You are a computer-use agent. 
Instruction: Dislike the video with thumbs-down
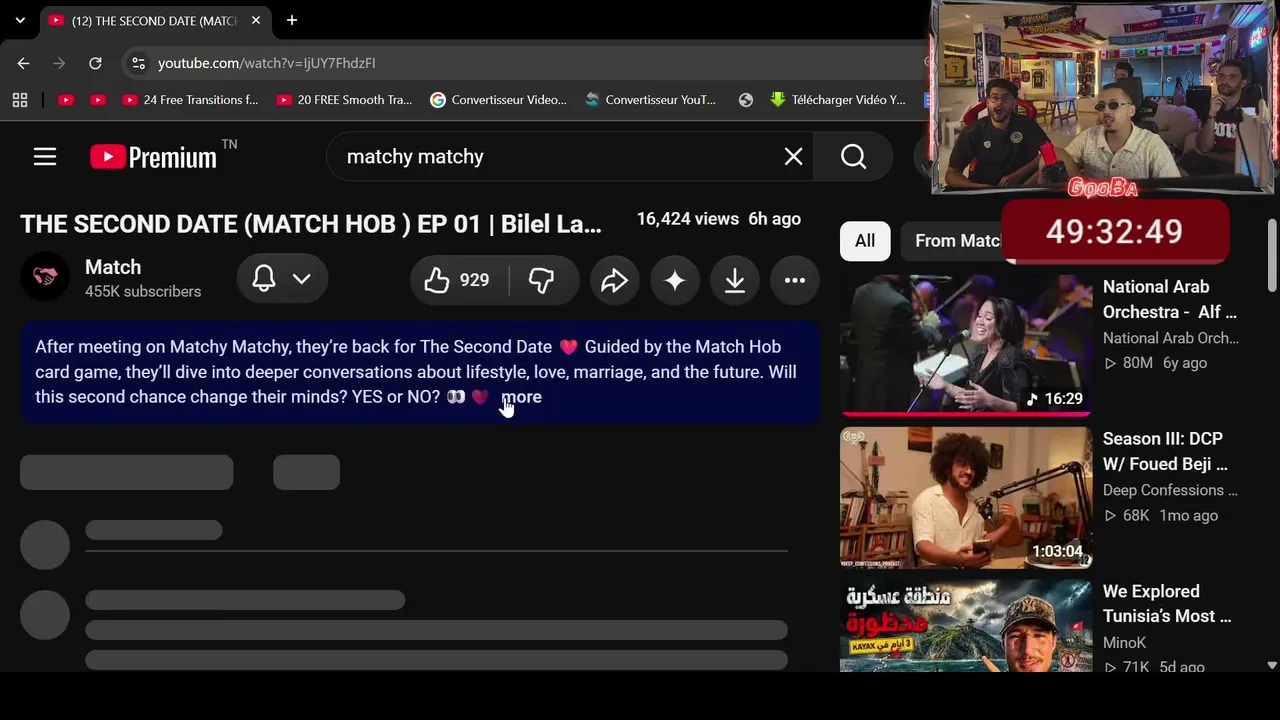541,281
